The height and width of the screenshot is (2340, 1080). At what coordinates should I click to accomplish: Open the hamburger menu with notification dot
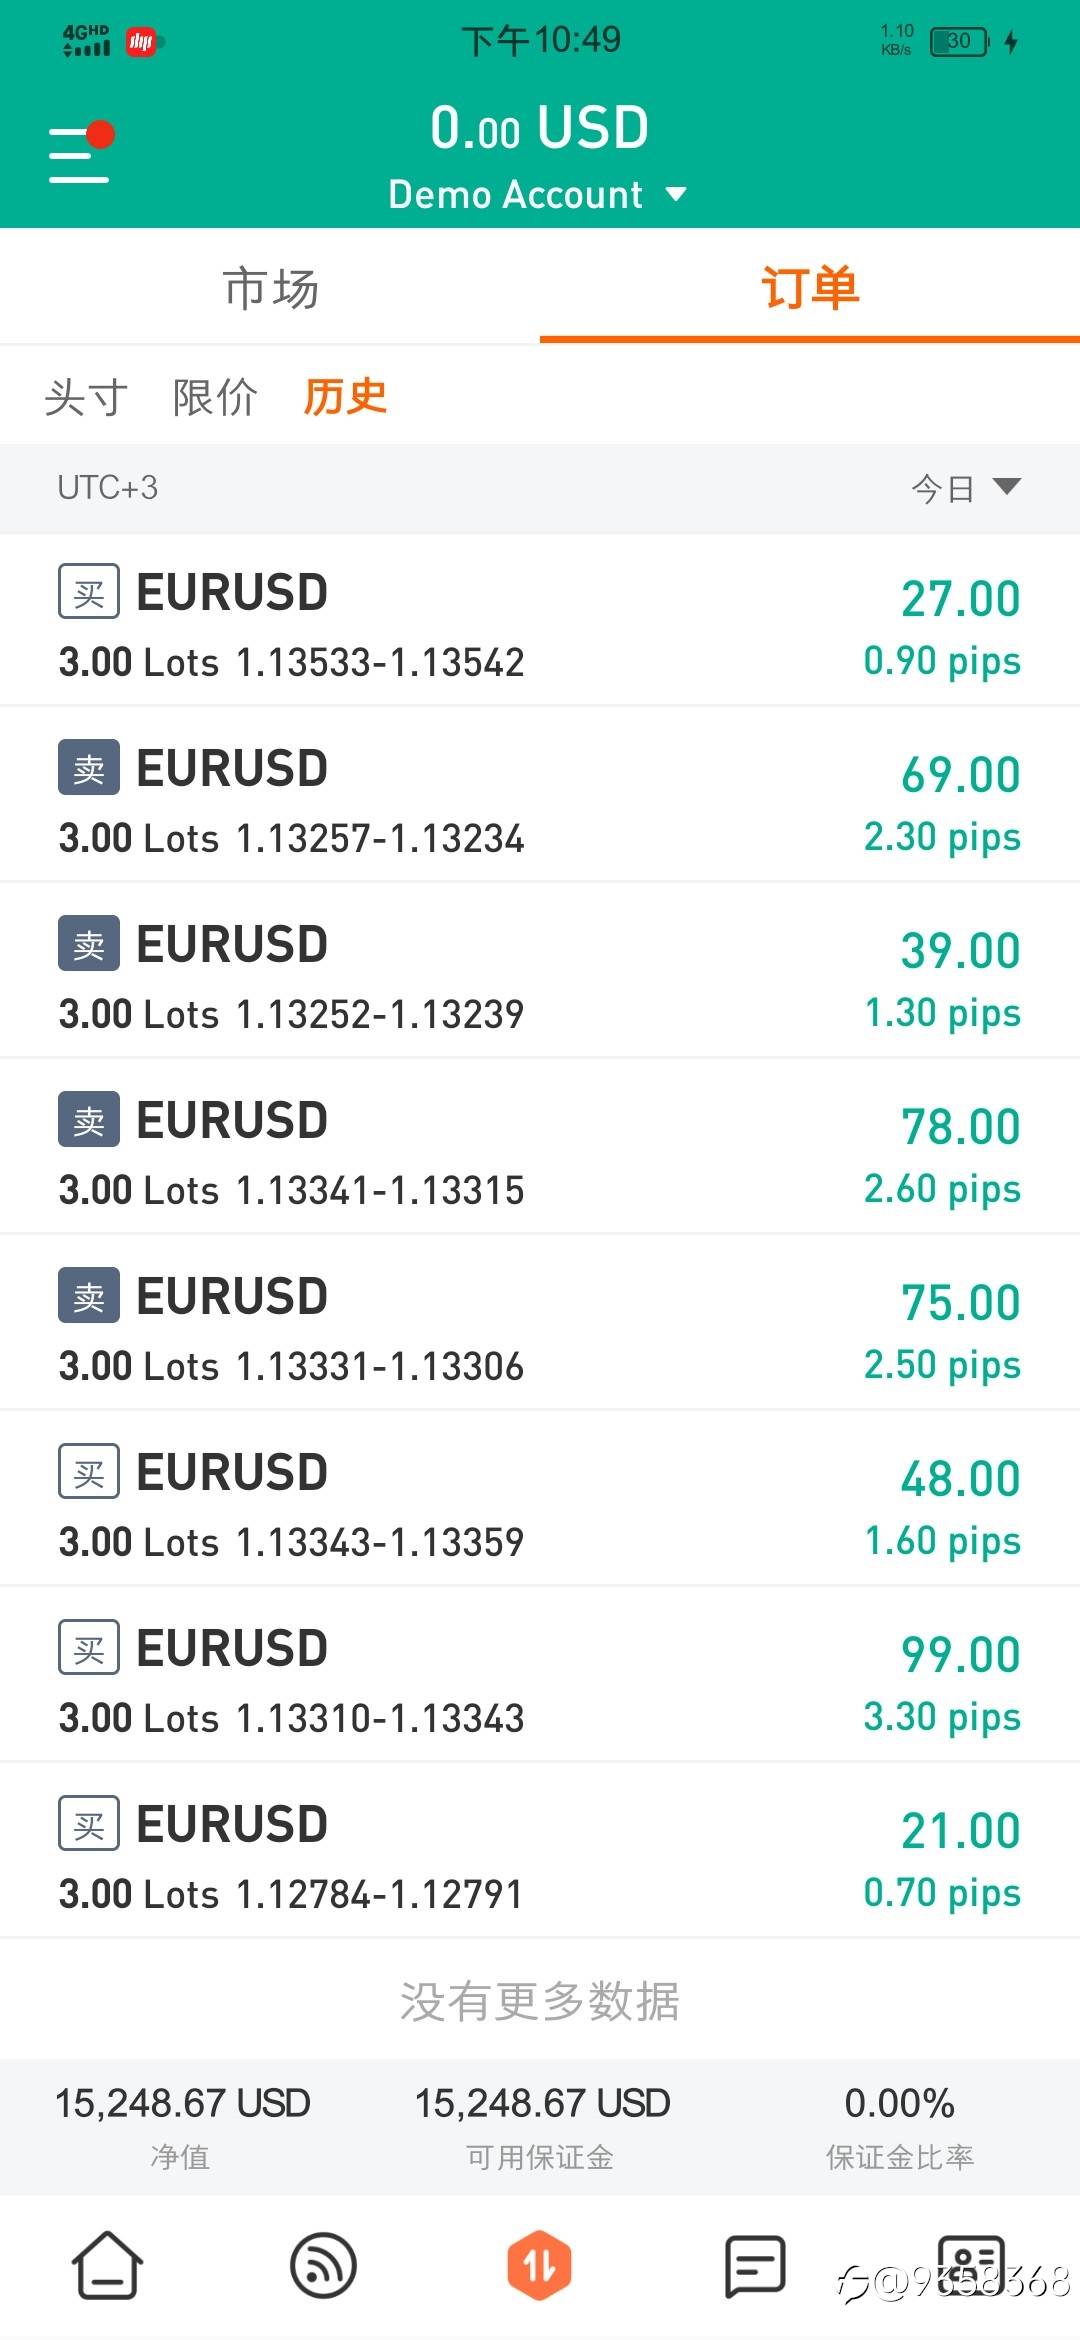(80, 154)
